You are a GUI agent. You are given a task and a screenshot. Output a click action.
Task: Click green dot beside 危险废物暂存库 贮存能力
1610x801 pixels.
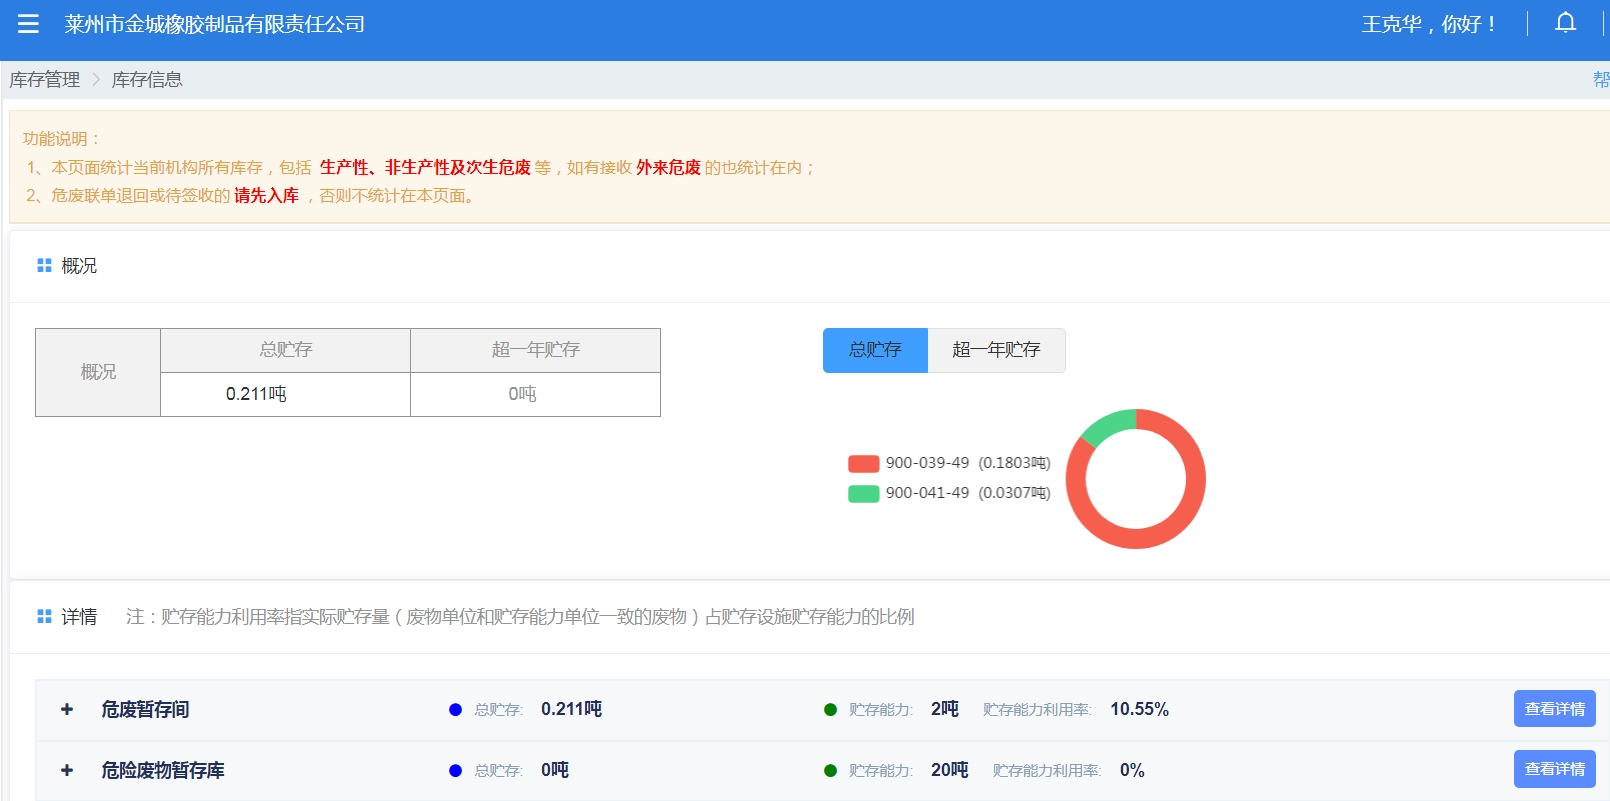[830, 771]
